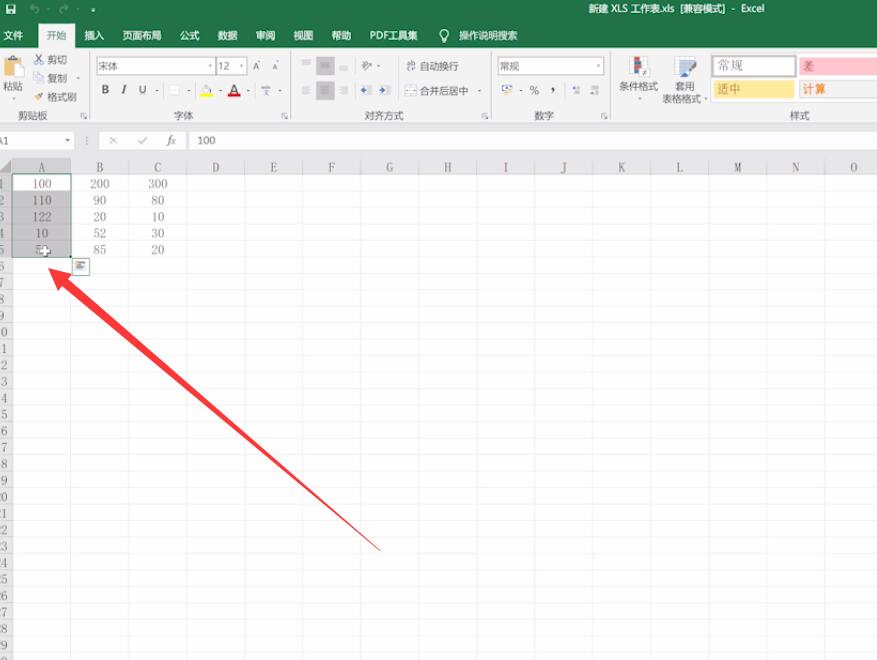Screen dimensions: 877x660
Task: Click Merge and Center (合并后居中) button
Action: click(437, 91)
